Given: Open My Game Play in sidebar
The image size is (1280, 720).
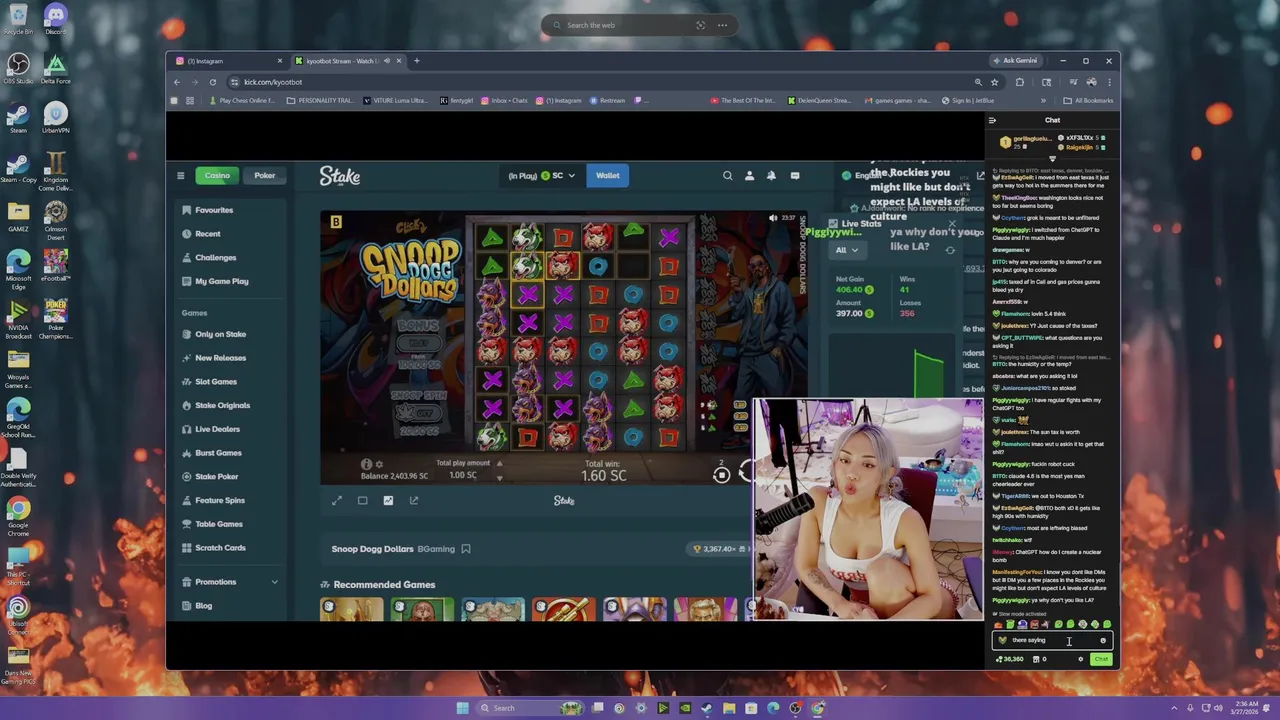Looking at the screenshot, I should pos(221,282).
